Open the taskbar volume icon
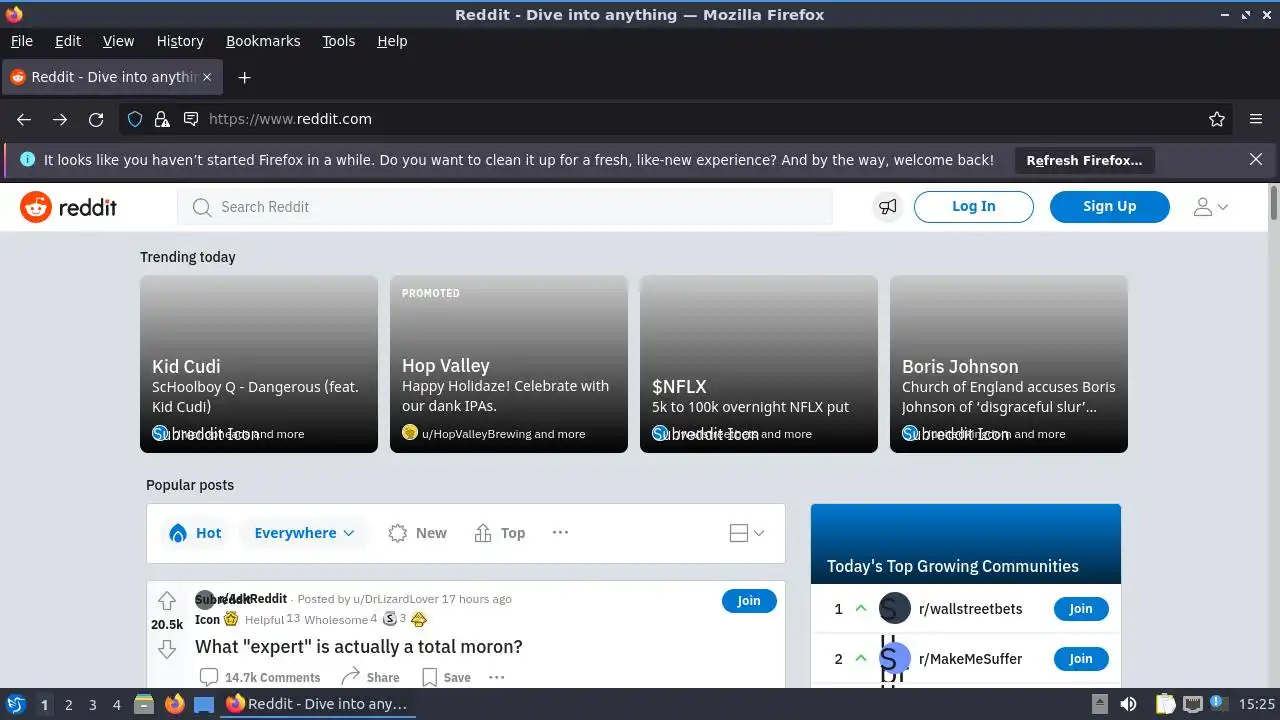1280x720 pixels. (x=1128, y=705)
